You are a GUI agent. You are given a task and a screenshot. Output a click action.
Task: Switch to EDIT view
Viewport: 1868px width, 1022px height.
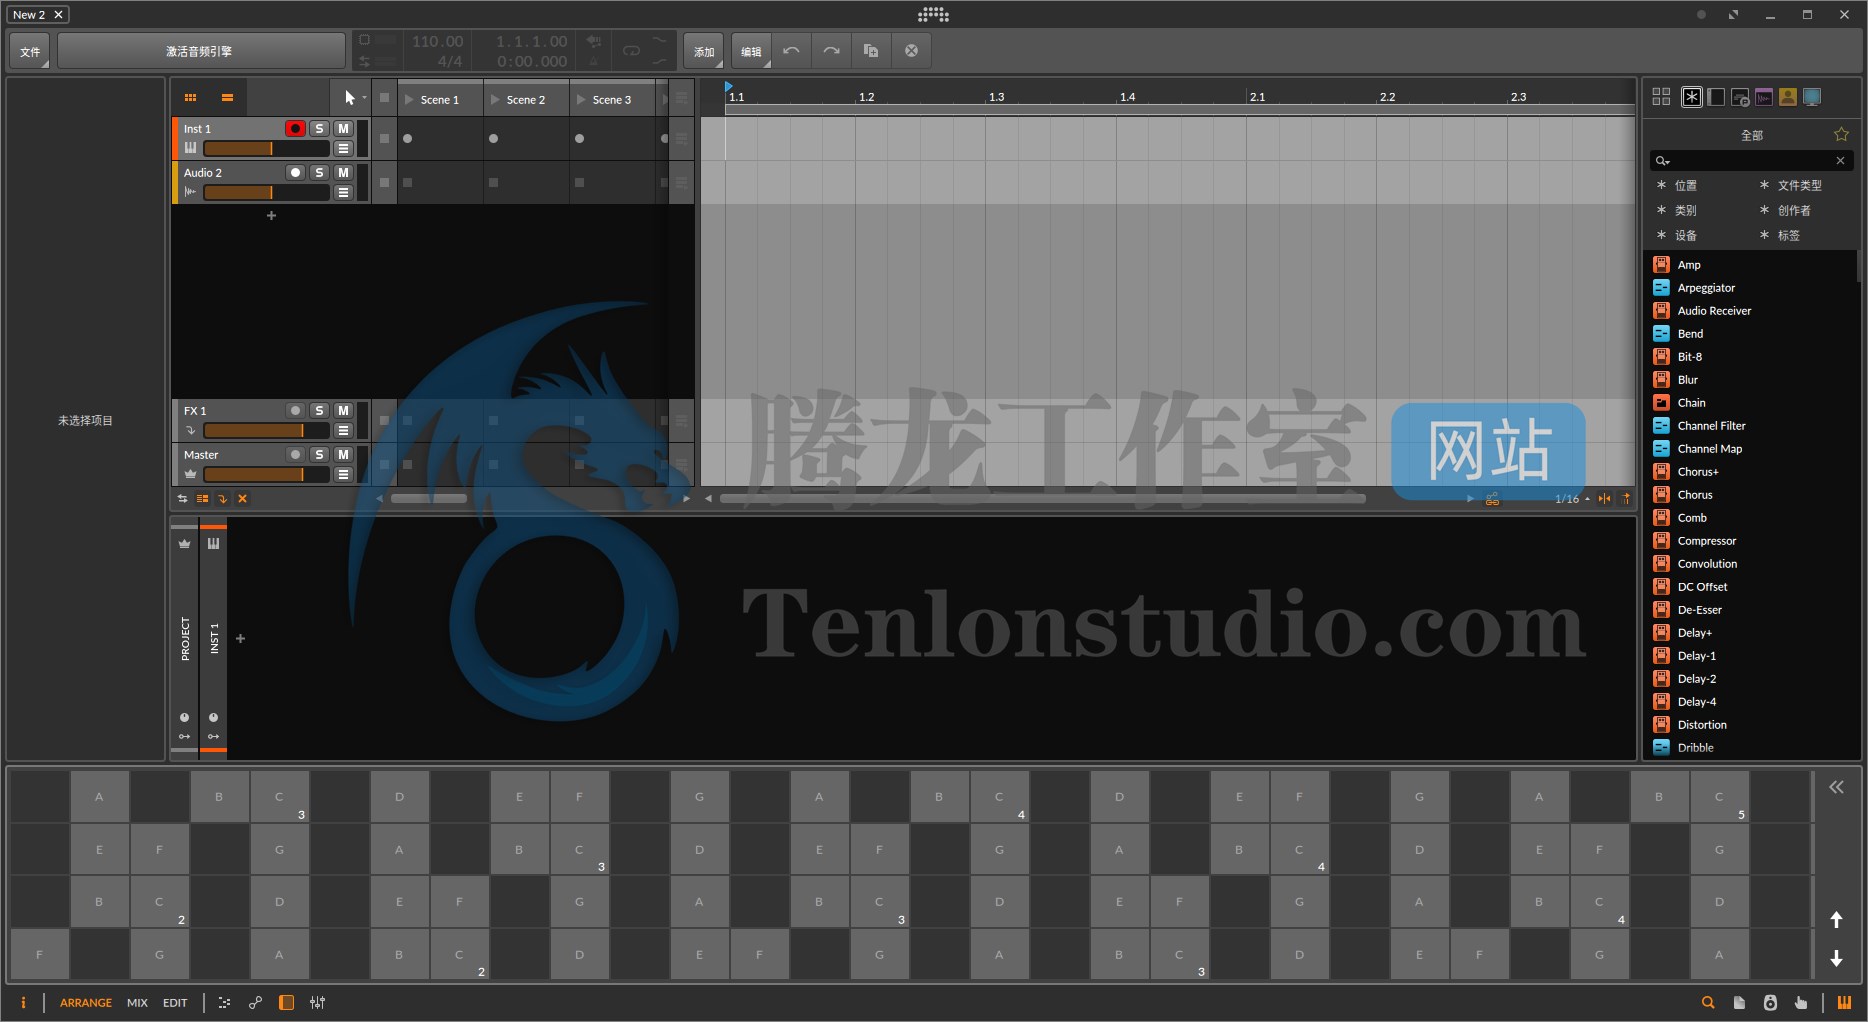175,1003
